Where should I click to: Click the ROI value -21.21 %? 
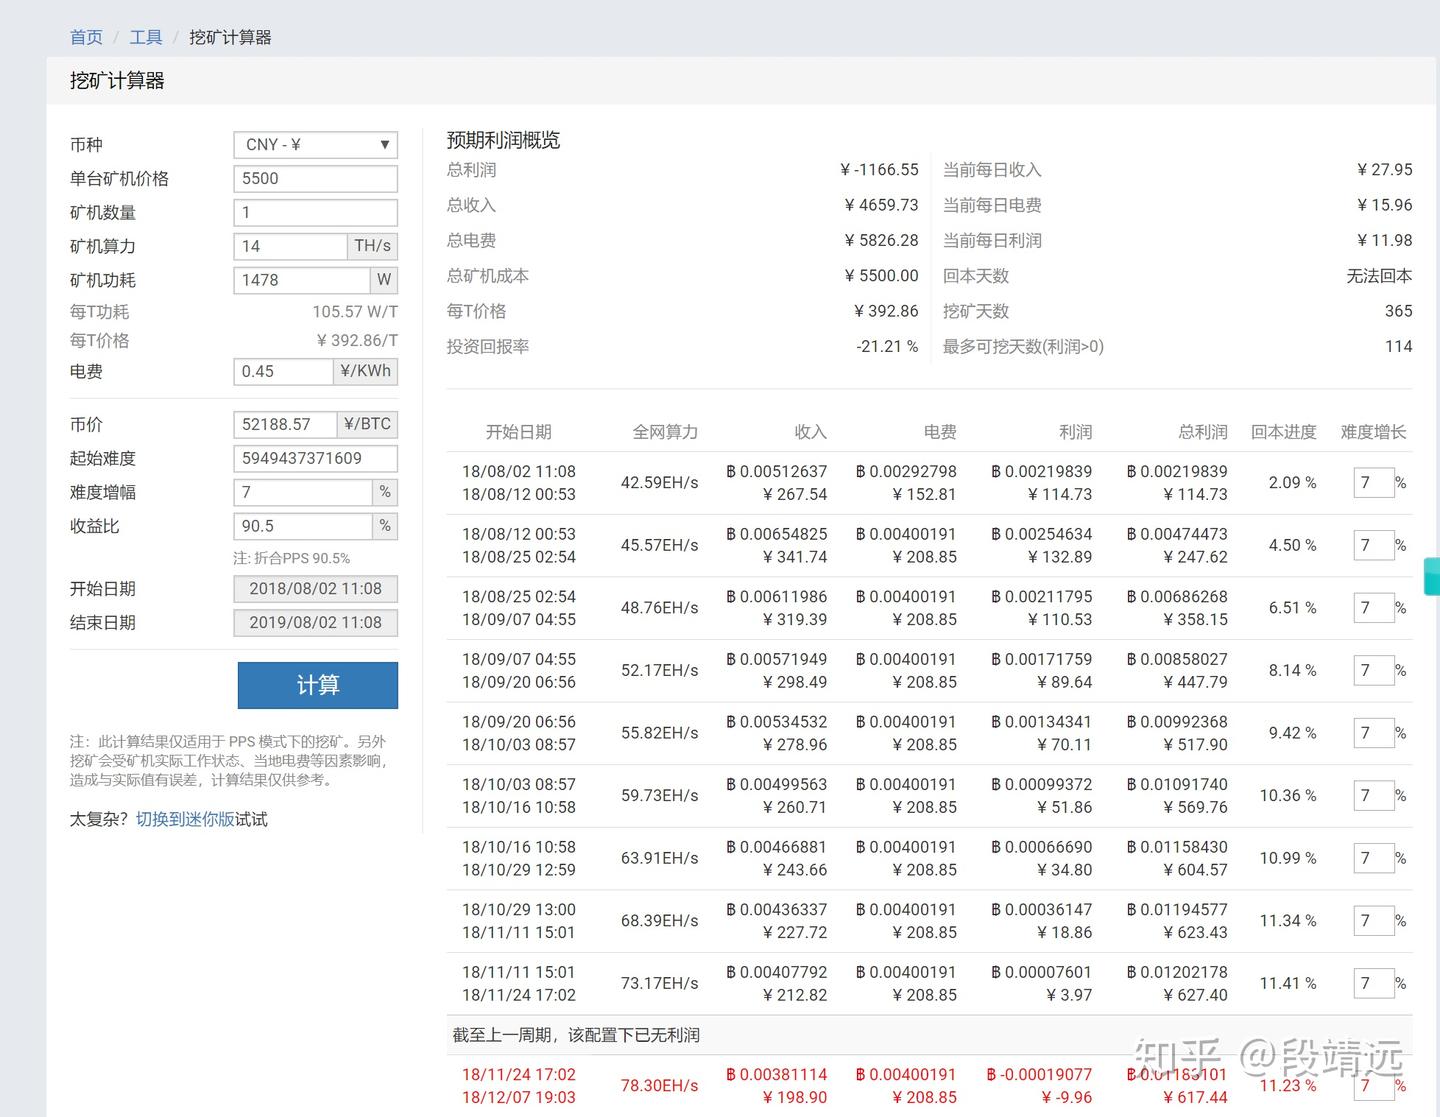tap(887, 347)
